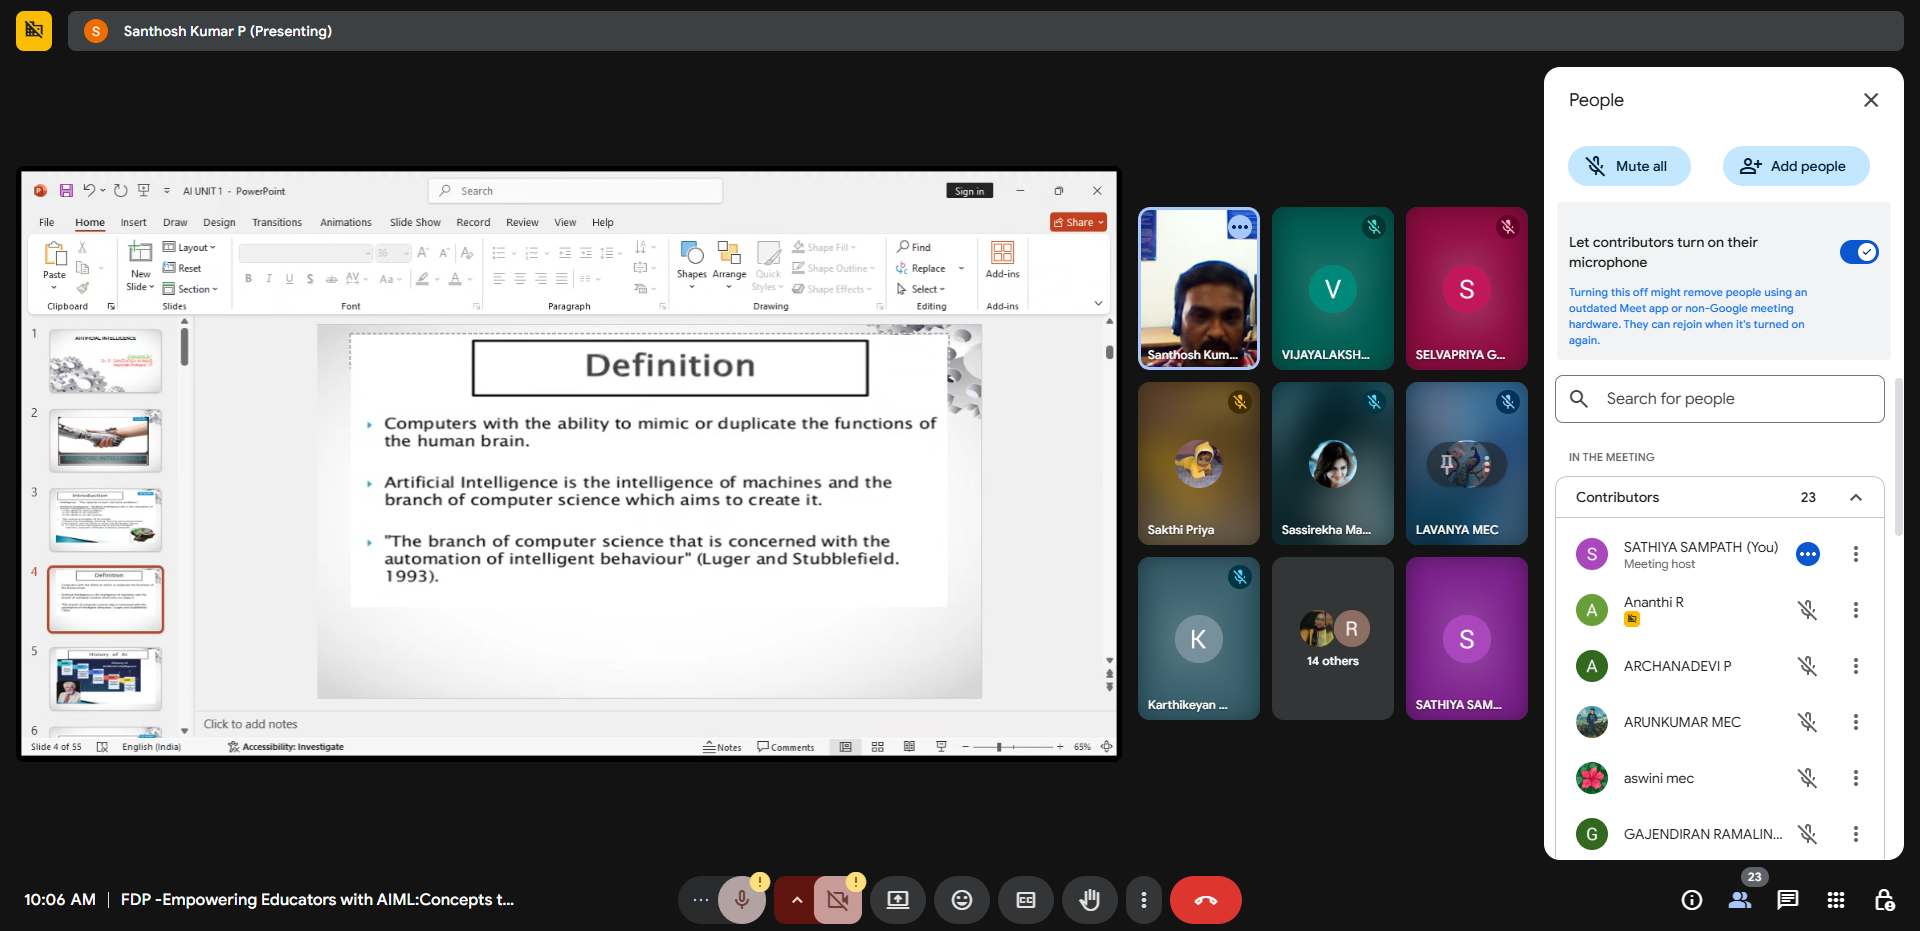
Task: Mute aswini mec's microphone in list
Action: (1807, 778)
